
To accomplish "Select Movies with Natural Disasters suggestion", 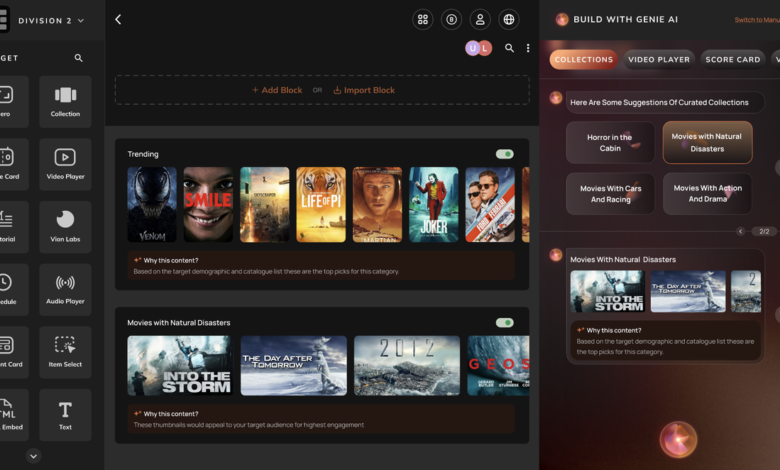I will tap(707, 142).
